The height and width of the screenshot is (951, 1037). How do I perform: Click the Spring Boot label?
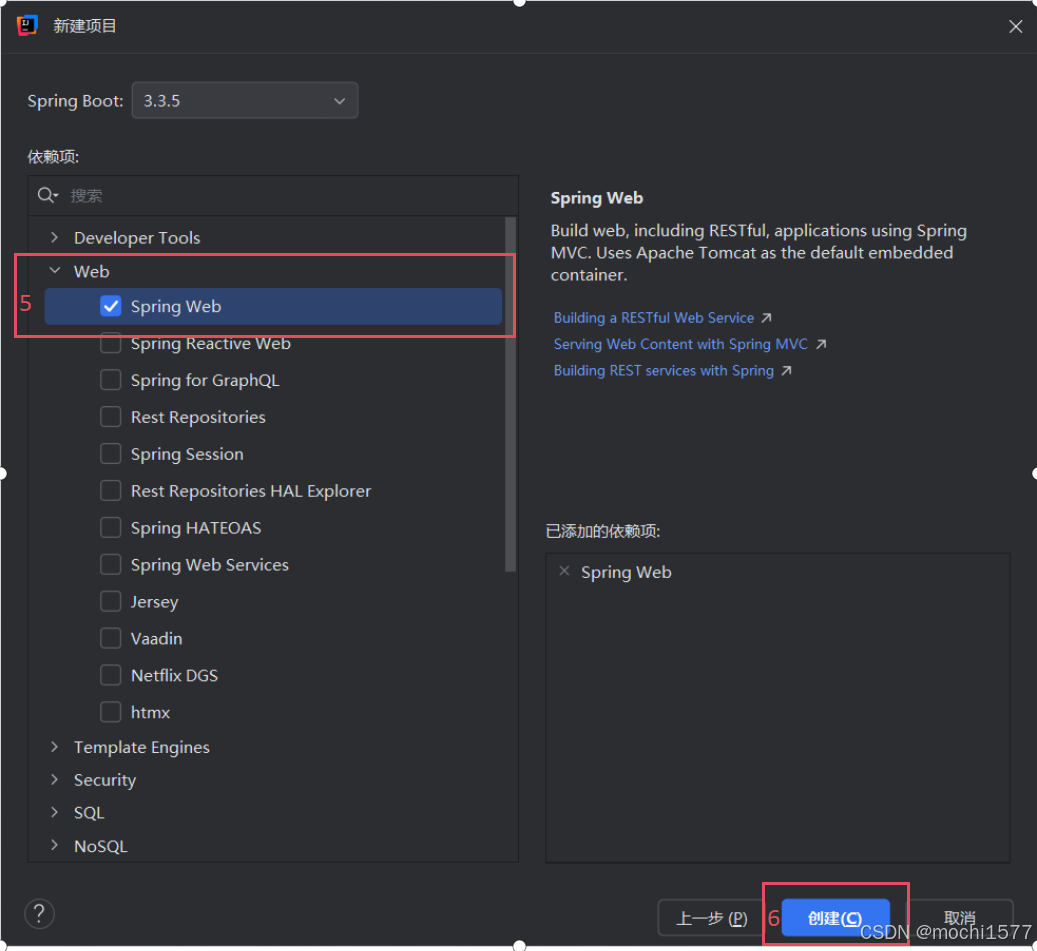click(75, 101)
